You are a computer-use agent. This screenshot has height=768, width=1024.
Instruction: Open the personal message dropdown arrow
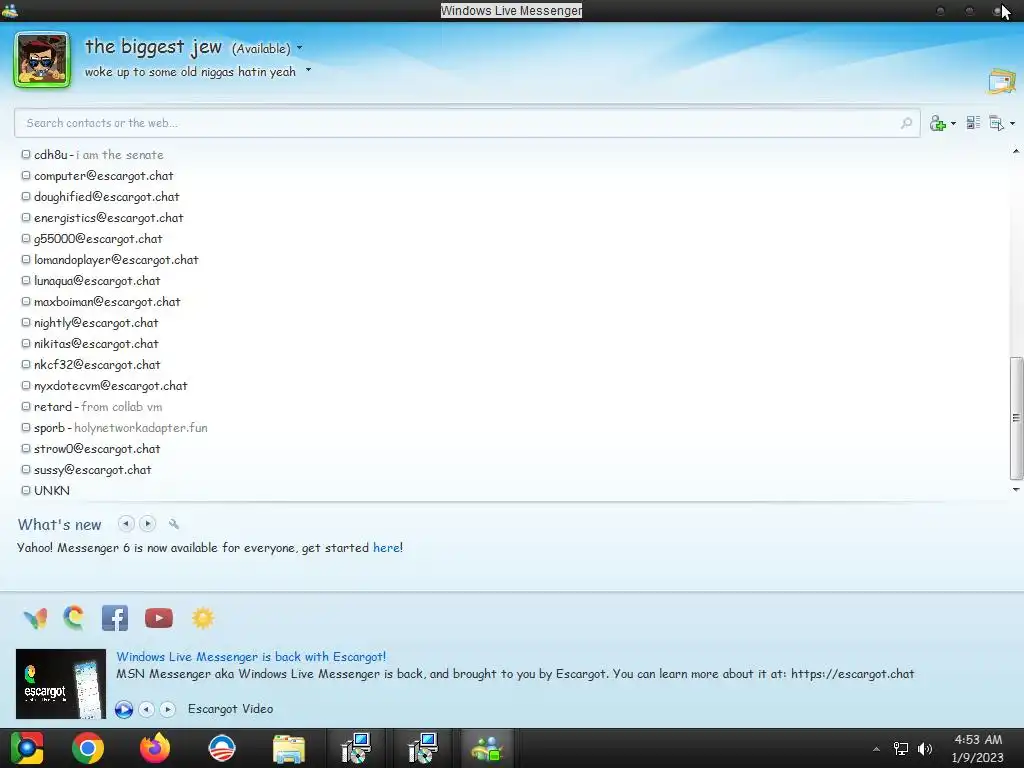tap(308, 70)
